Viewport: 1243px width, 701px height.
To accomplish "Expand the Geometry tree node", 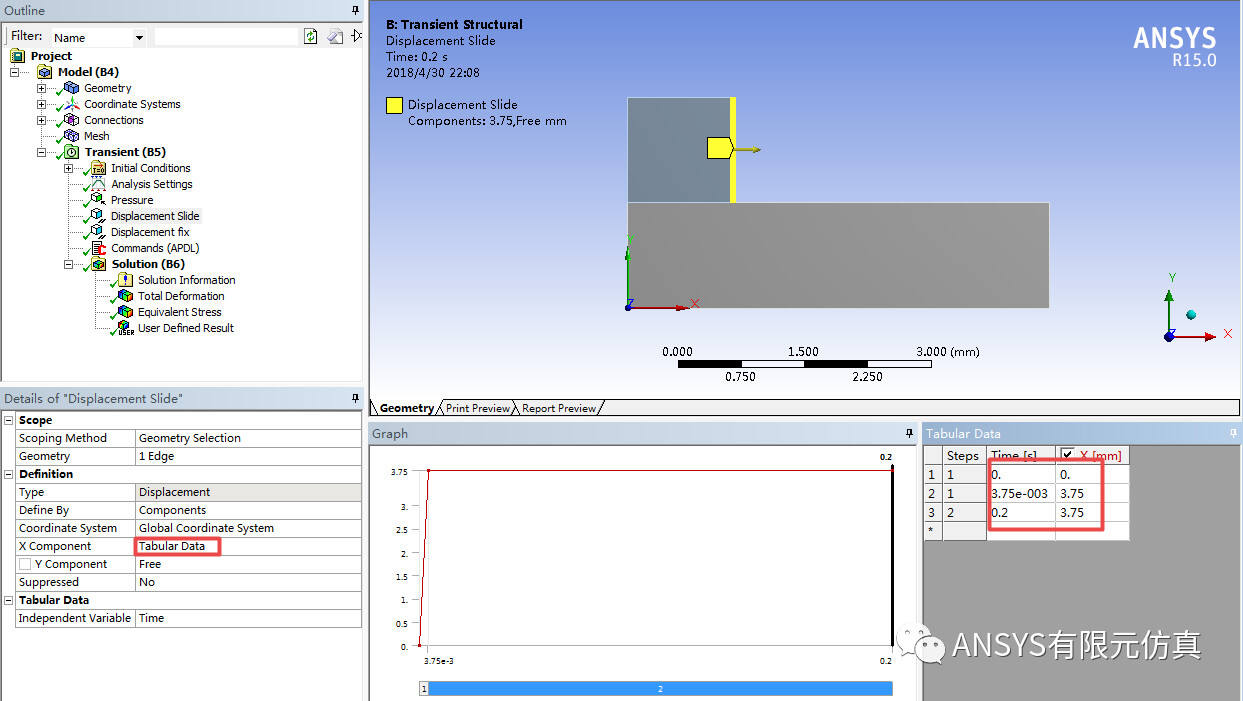I will [41, 88].
